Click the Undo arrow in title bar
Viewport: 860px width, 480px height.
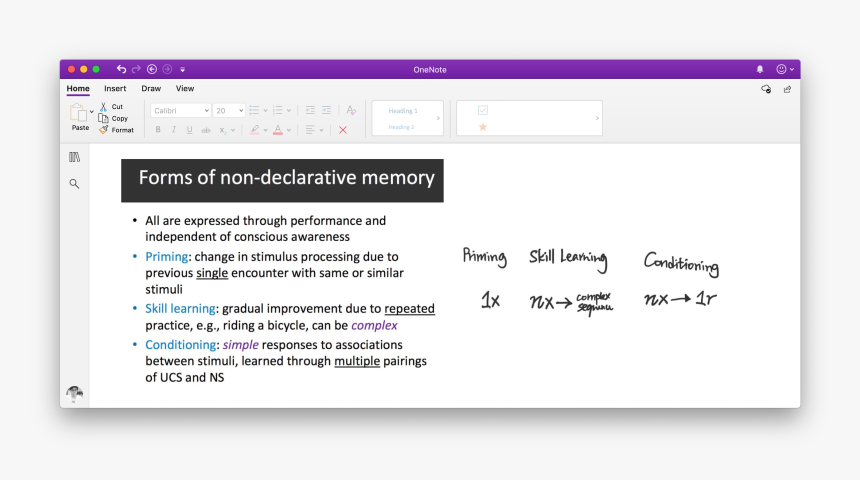click(121, 69)
